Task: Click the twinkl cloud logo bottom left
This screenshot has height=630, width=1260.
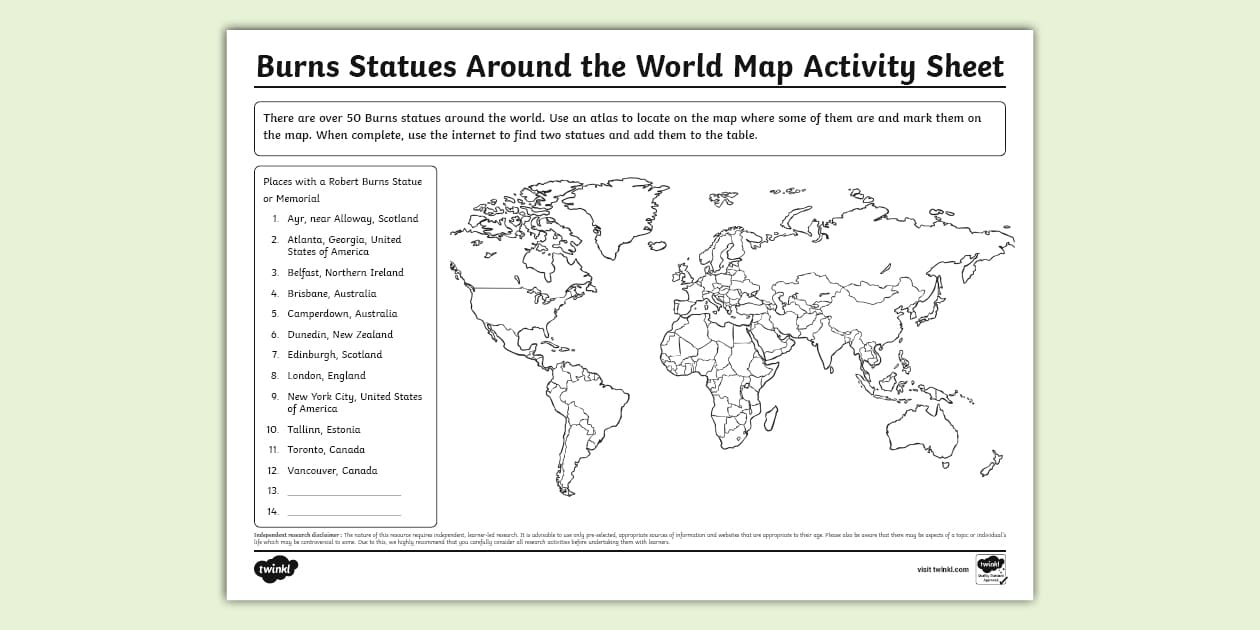Action: (277, 568)
